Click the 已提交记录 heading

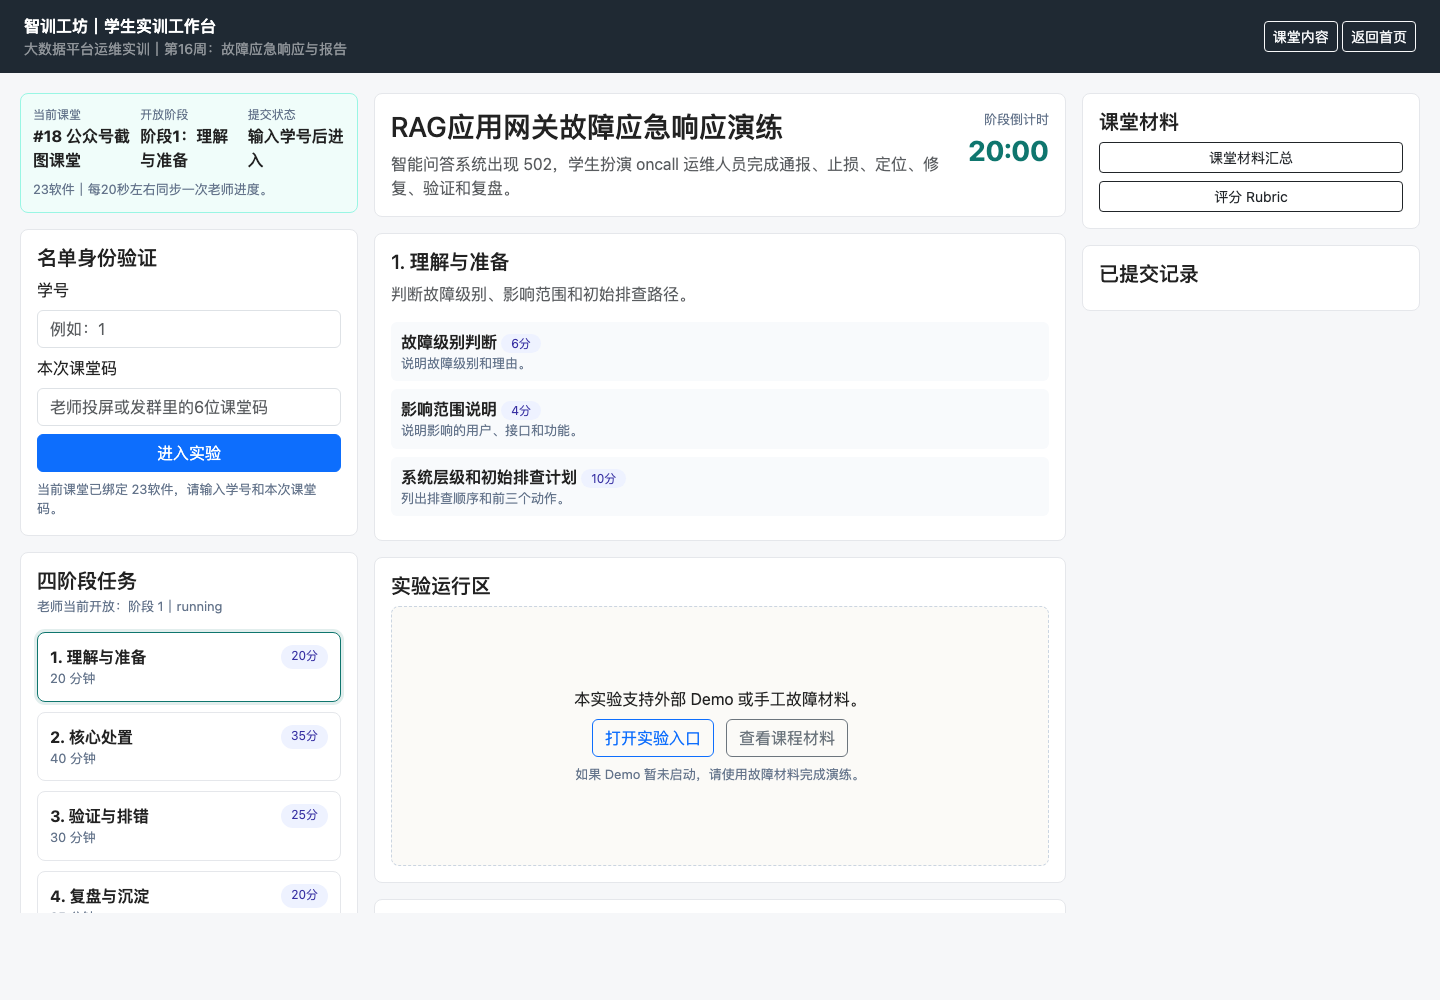click(1148, 274)
